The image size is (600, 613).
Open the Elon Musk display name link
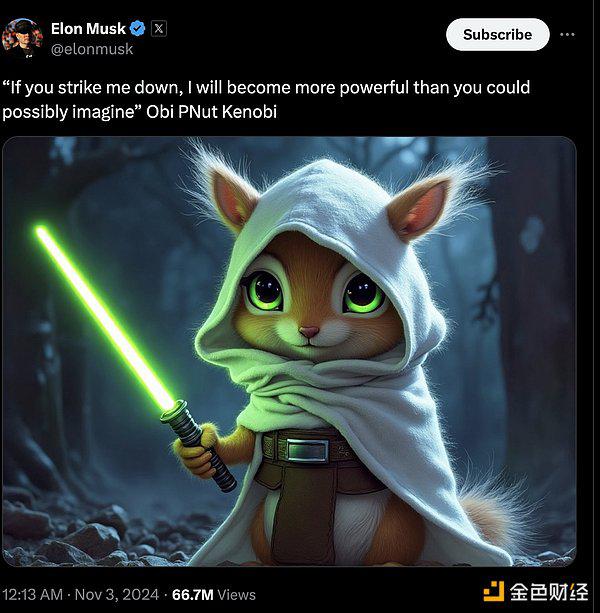(88, 29)
